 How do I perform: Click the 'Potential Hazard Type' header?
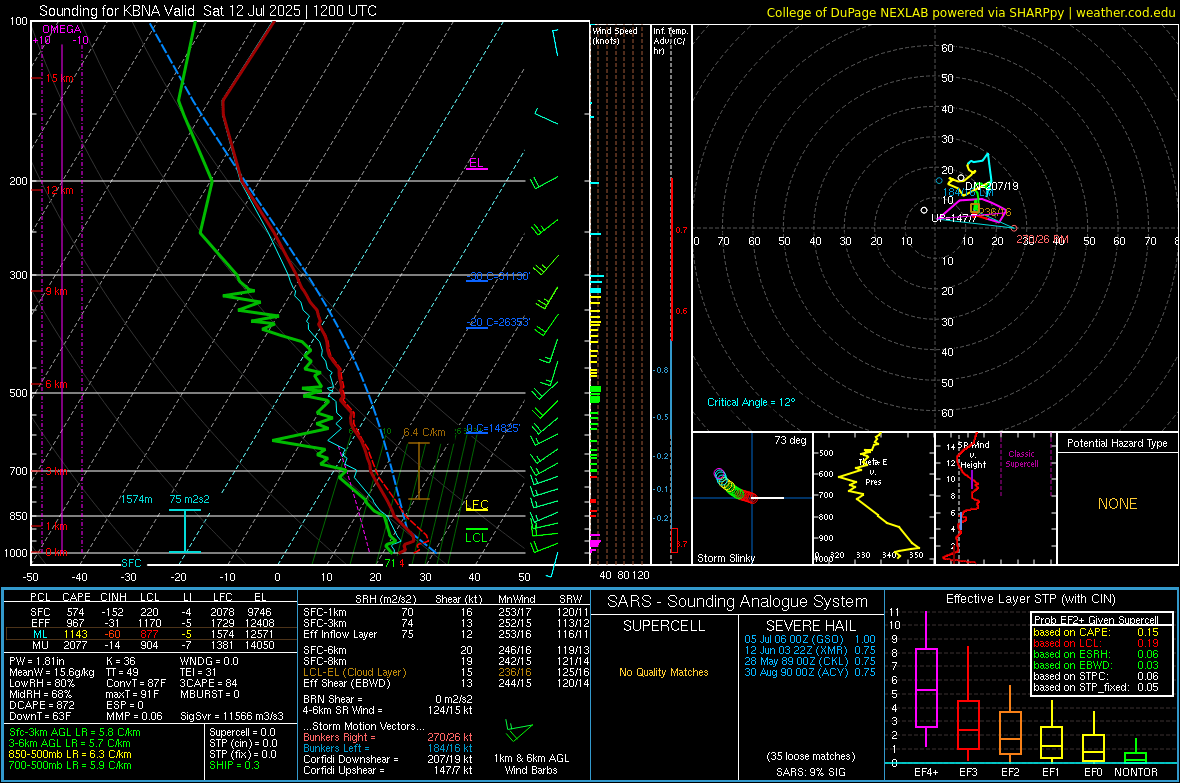tap(1118, 443)
